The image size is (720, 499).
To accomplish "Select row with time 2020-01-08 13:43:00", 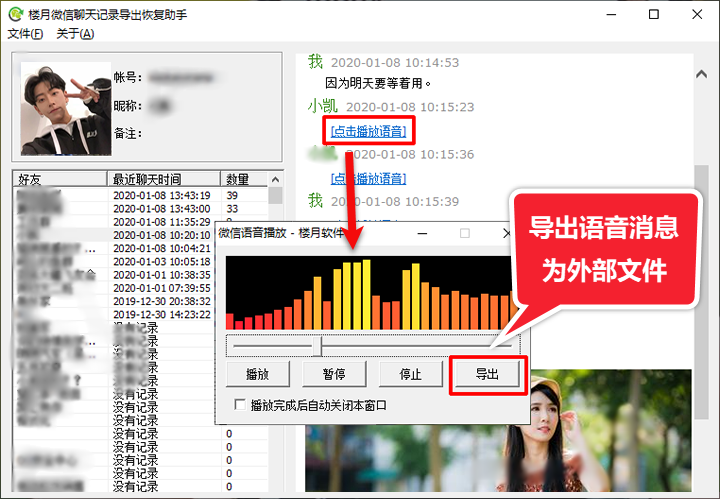I will click(141, 208).
